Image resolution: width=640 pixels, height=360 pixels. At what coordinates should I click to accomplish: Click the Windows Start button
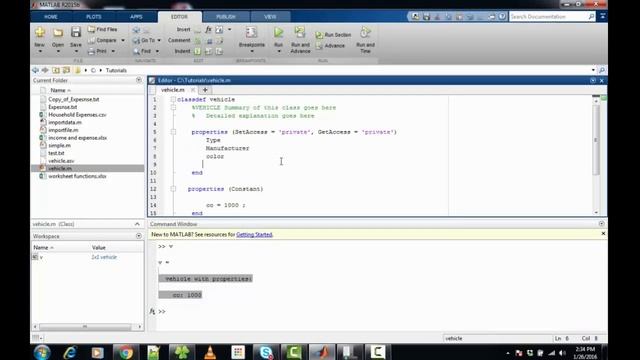pyautogui.click(x=42, y=352)
